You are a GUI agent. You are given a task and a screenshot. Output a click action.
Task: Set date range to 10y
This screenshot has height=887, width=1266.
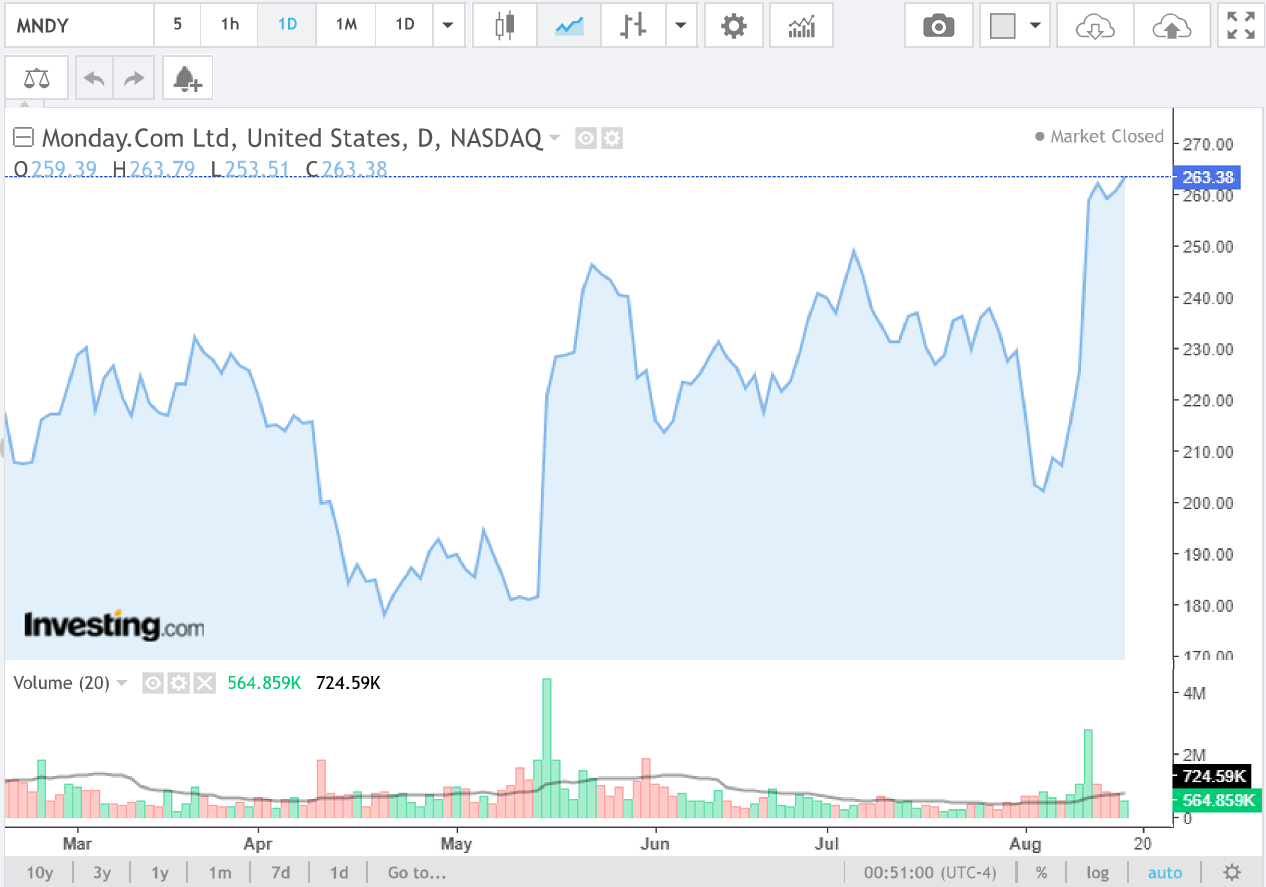pyautogui.click(x=40, y=872)
